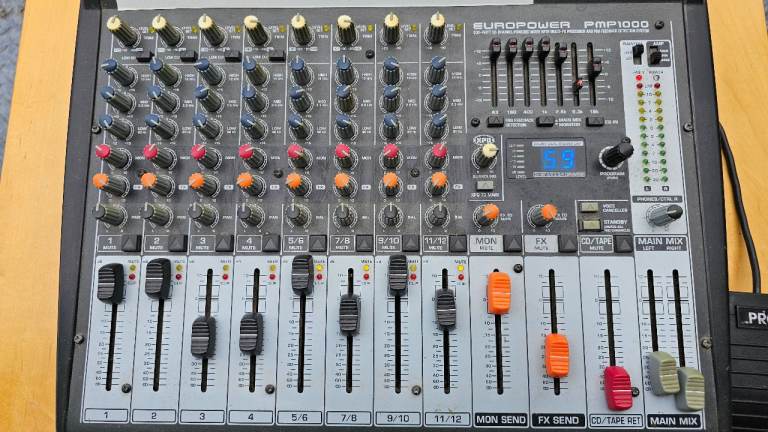Click the XPQ surround knob
This screenshot has height=432, width=768.
point(485,156)
